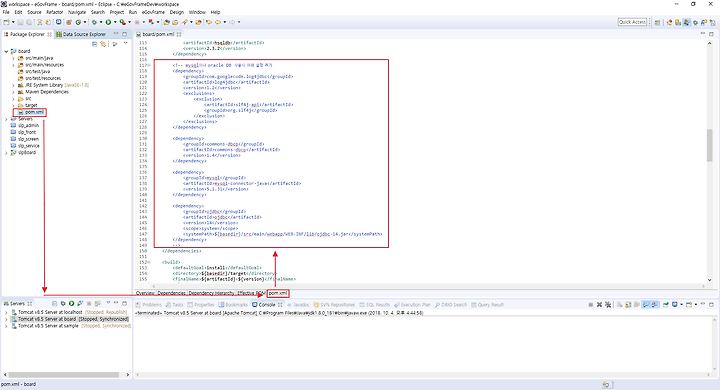This screenshot has height=390, width=720.
Task: Open the Window menu
Action: (x=197, y=12)
